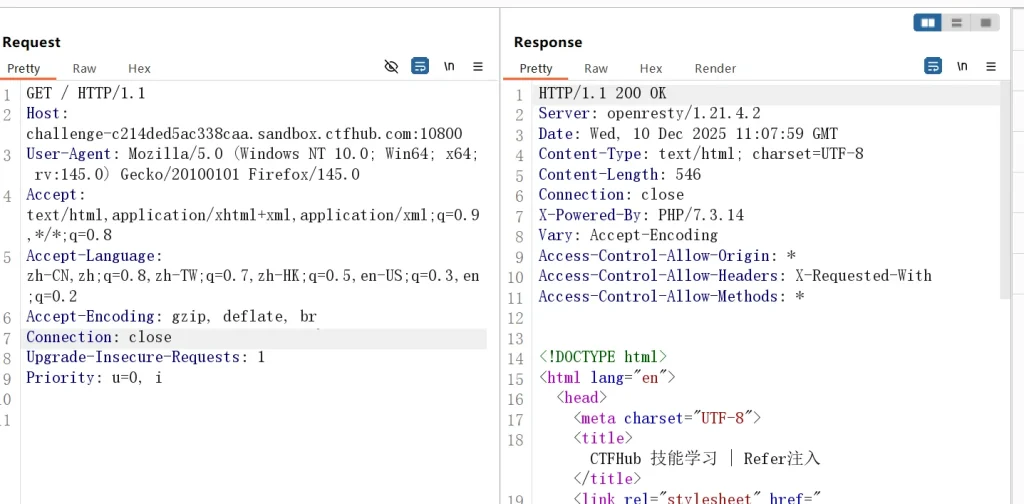Select the side-by-side layout icon
The width and height of the screenshot is (1024, 504).
[928, 22]
